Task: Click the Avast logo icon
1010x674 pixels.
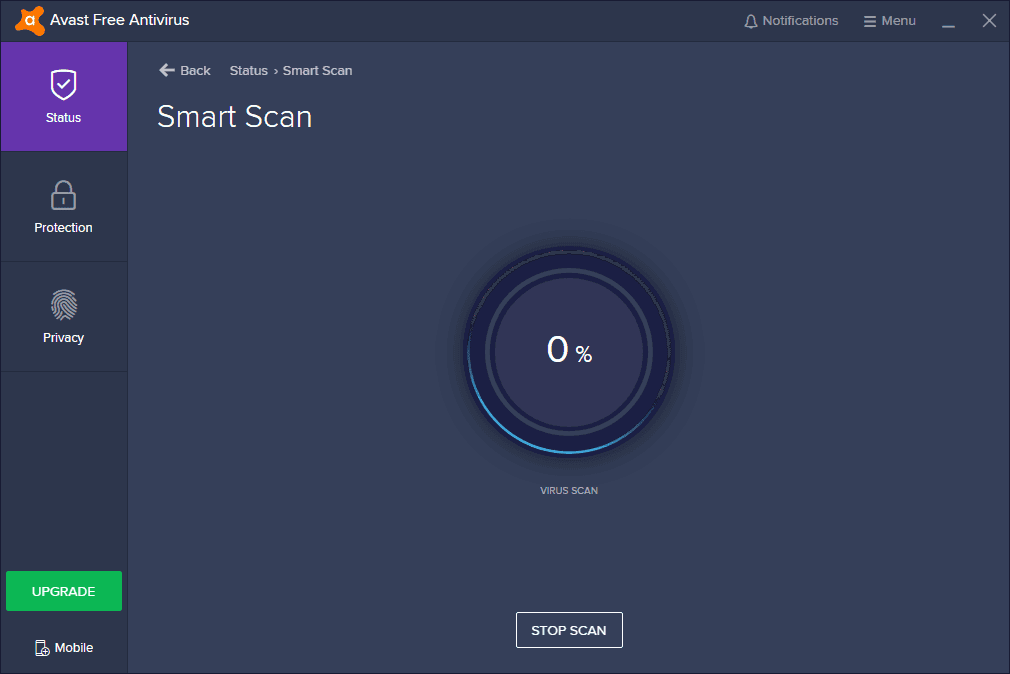Action: pyautogui.click(x=30, y=20)
